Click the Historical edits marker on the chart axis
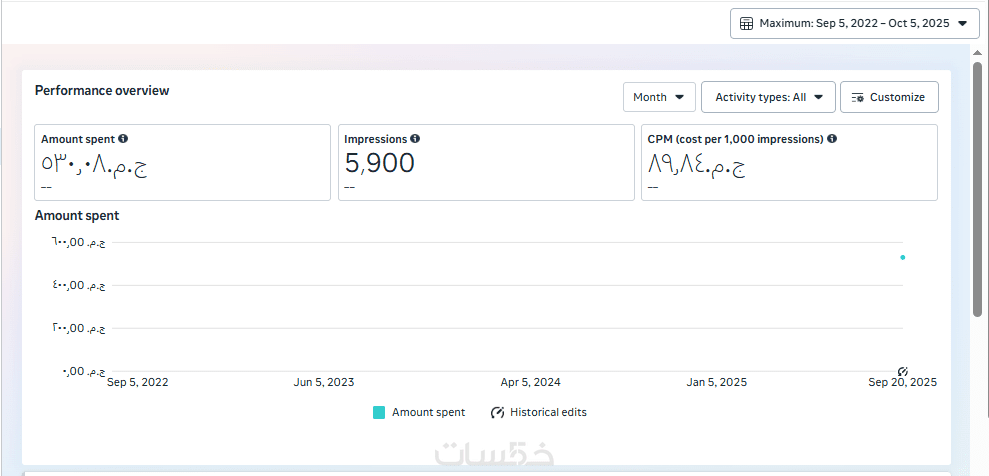Image resolution: width=989 pixels, height=476 pixels. [903, 371]
